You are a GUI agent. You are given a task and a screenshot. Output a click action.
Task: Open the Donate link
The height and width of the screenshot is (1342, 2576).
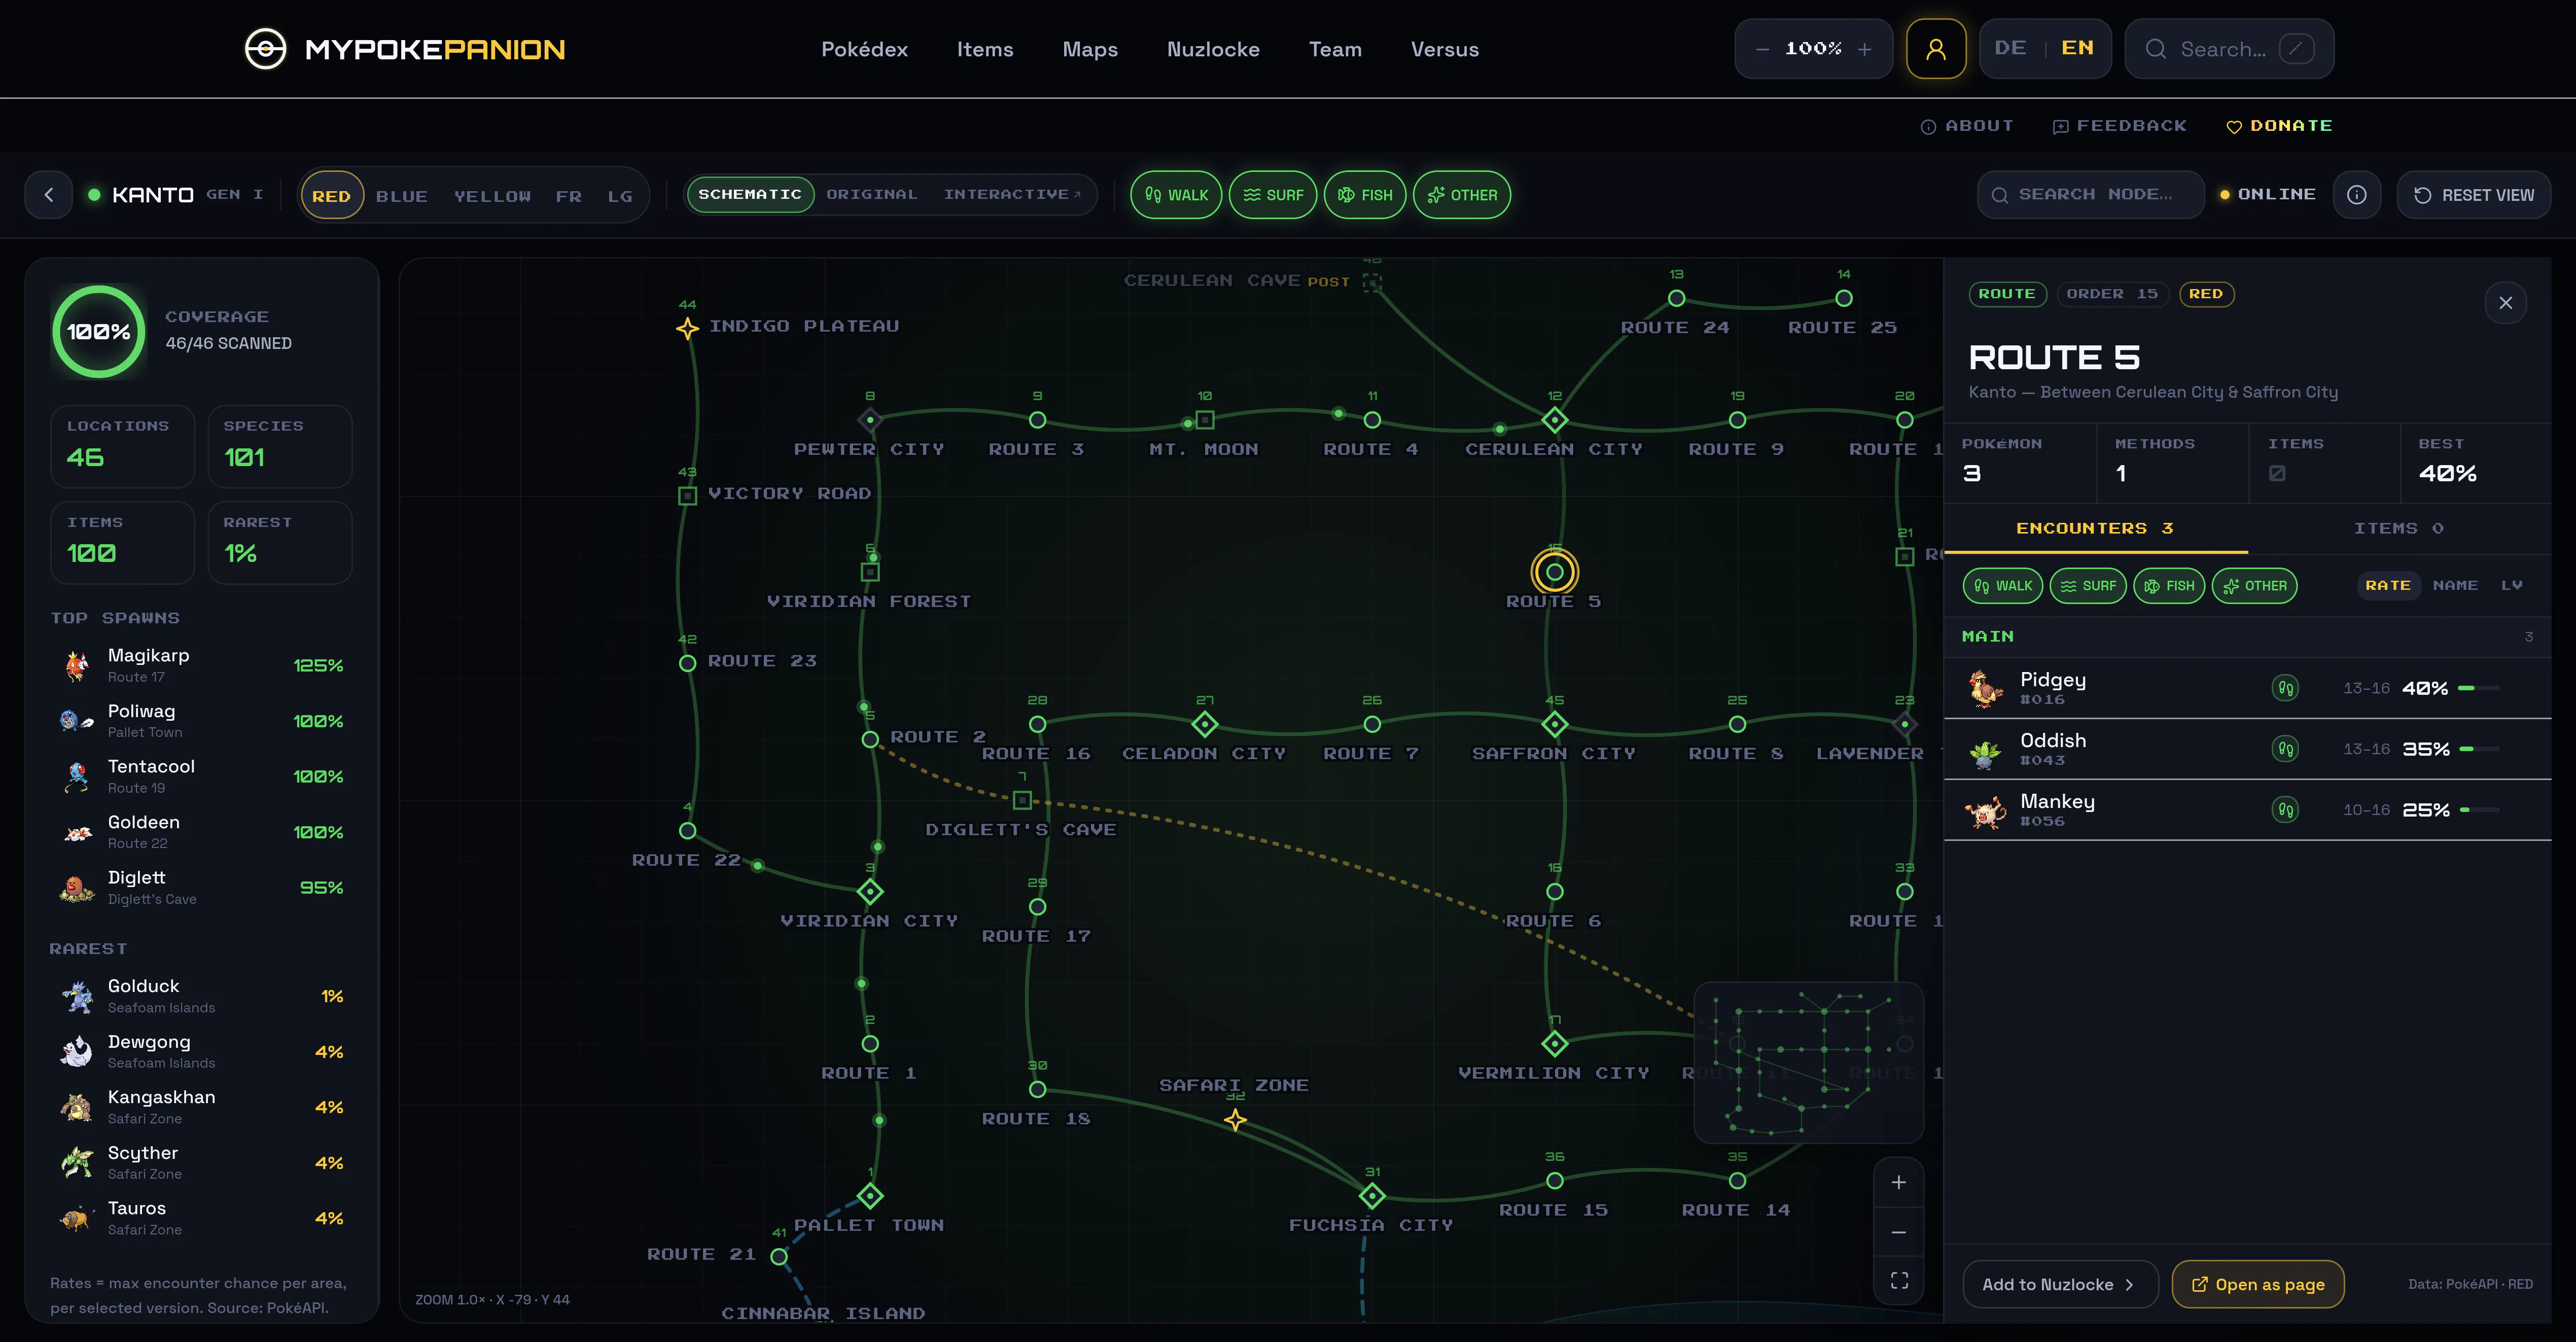(2279, 126)
